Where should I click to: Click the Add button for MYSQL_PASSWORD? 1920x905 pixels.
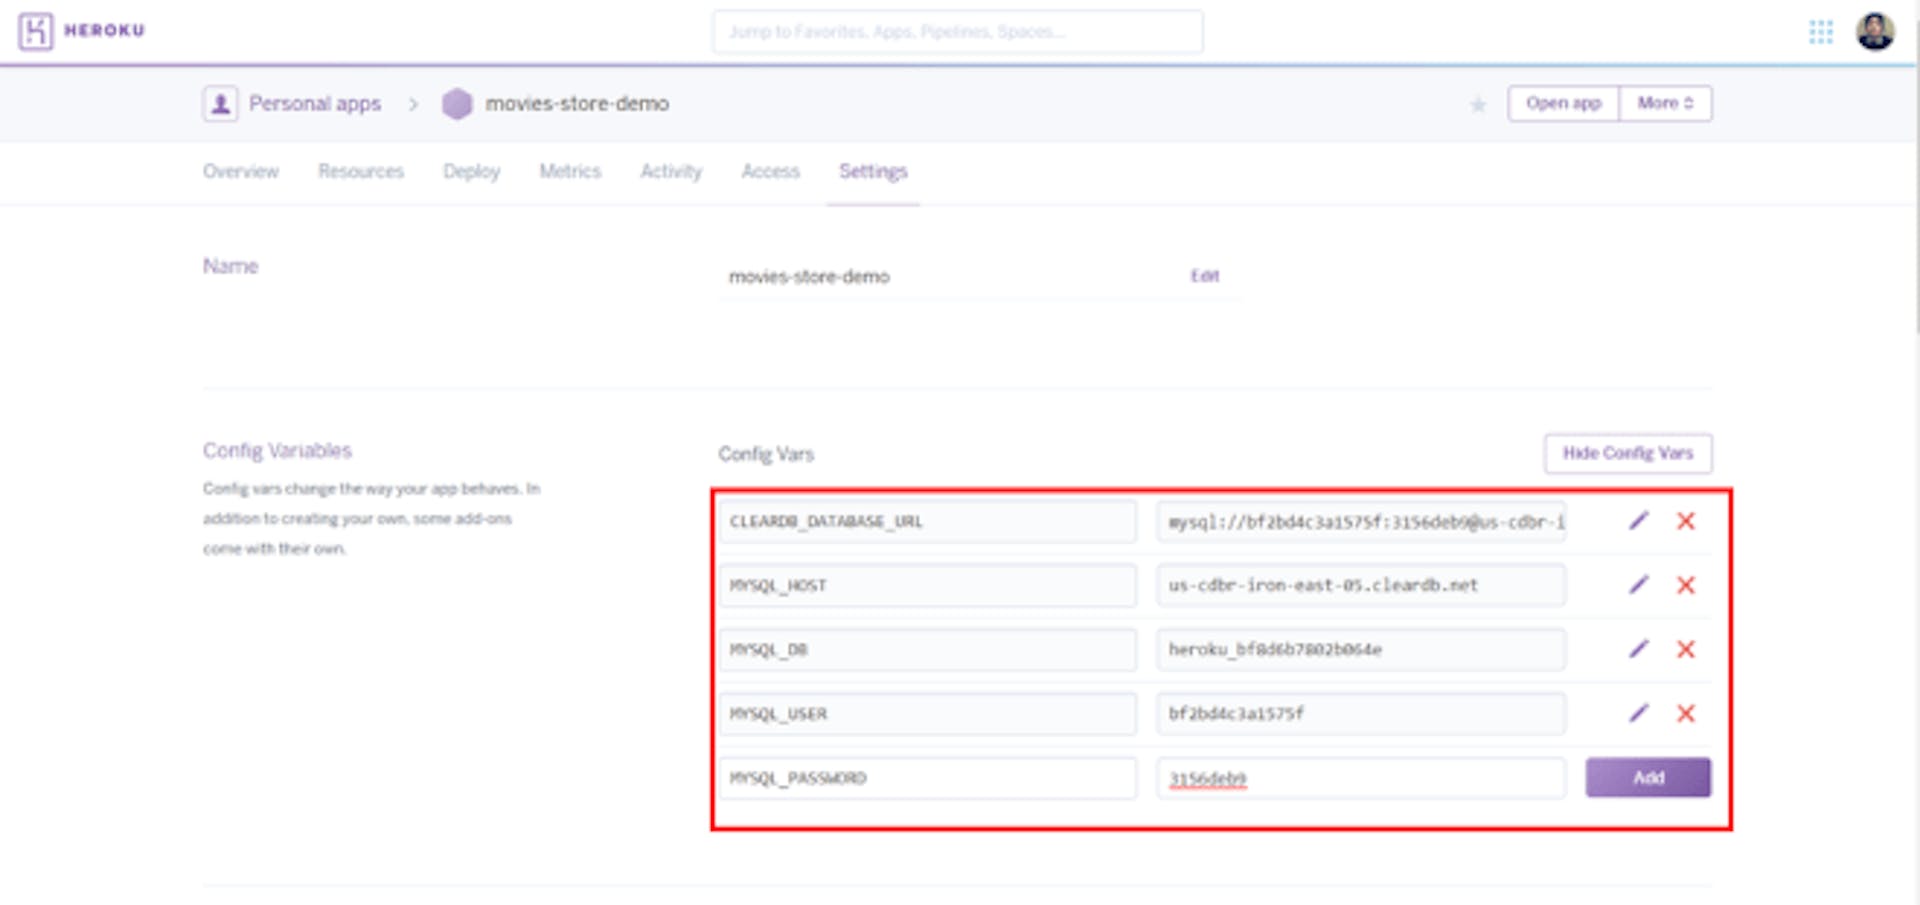point(1648,777)
